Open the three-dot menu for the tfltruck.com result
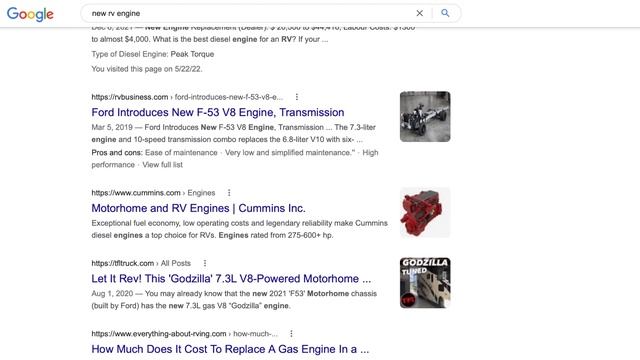 point(205,263)
